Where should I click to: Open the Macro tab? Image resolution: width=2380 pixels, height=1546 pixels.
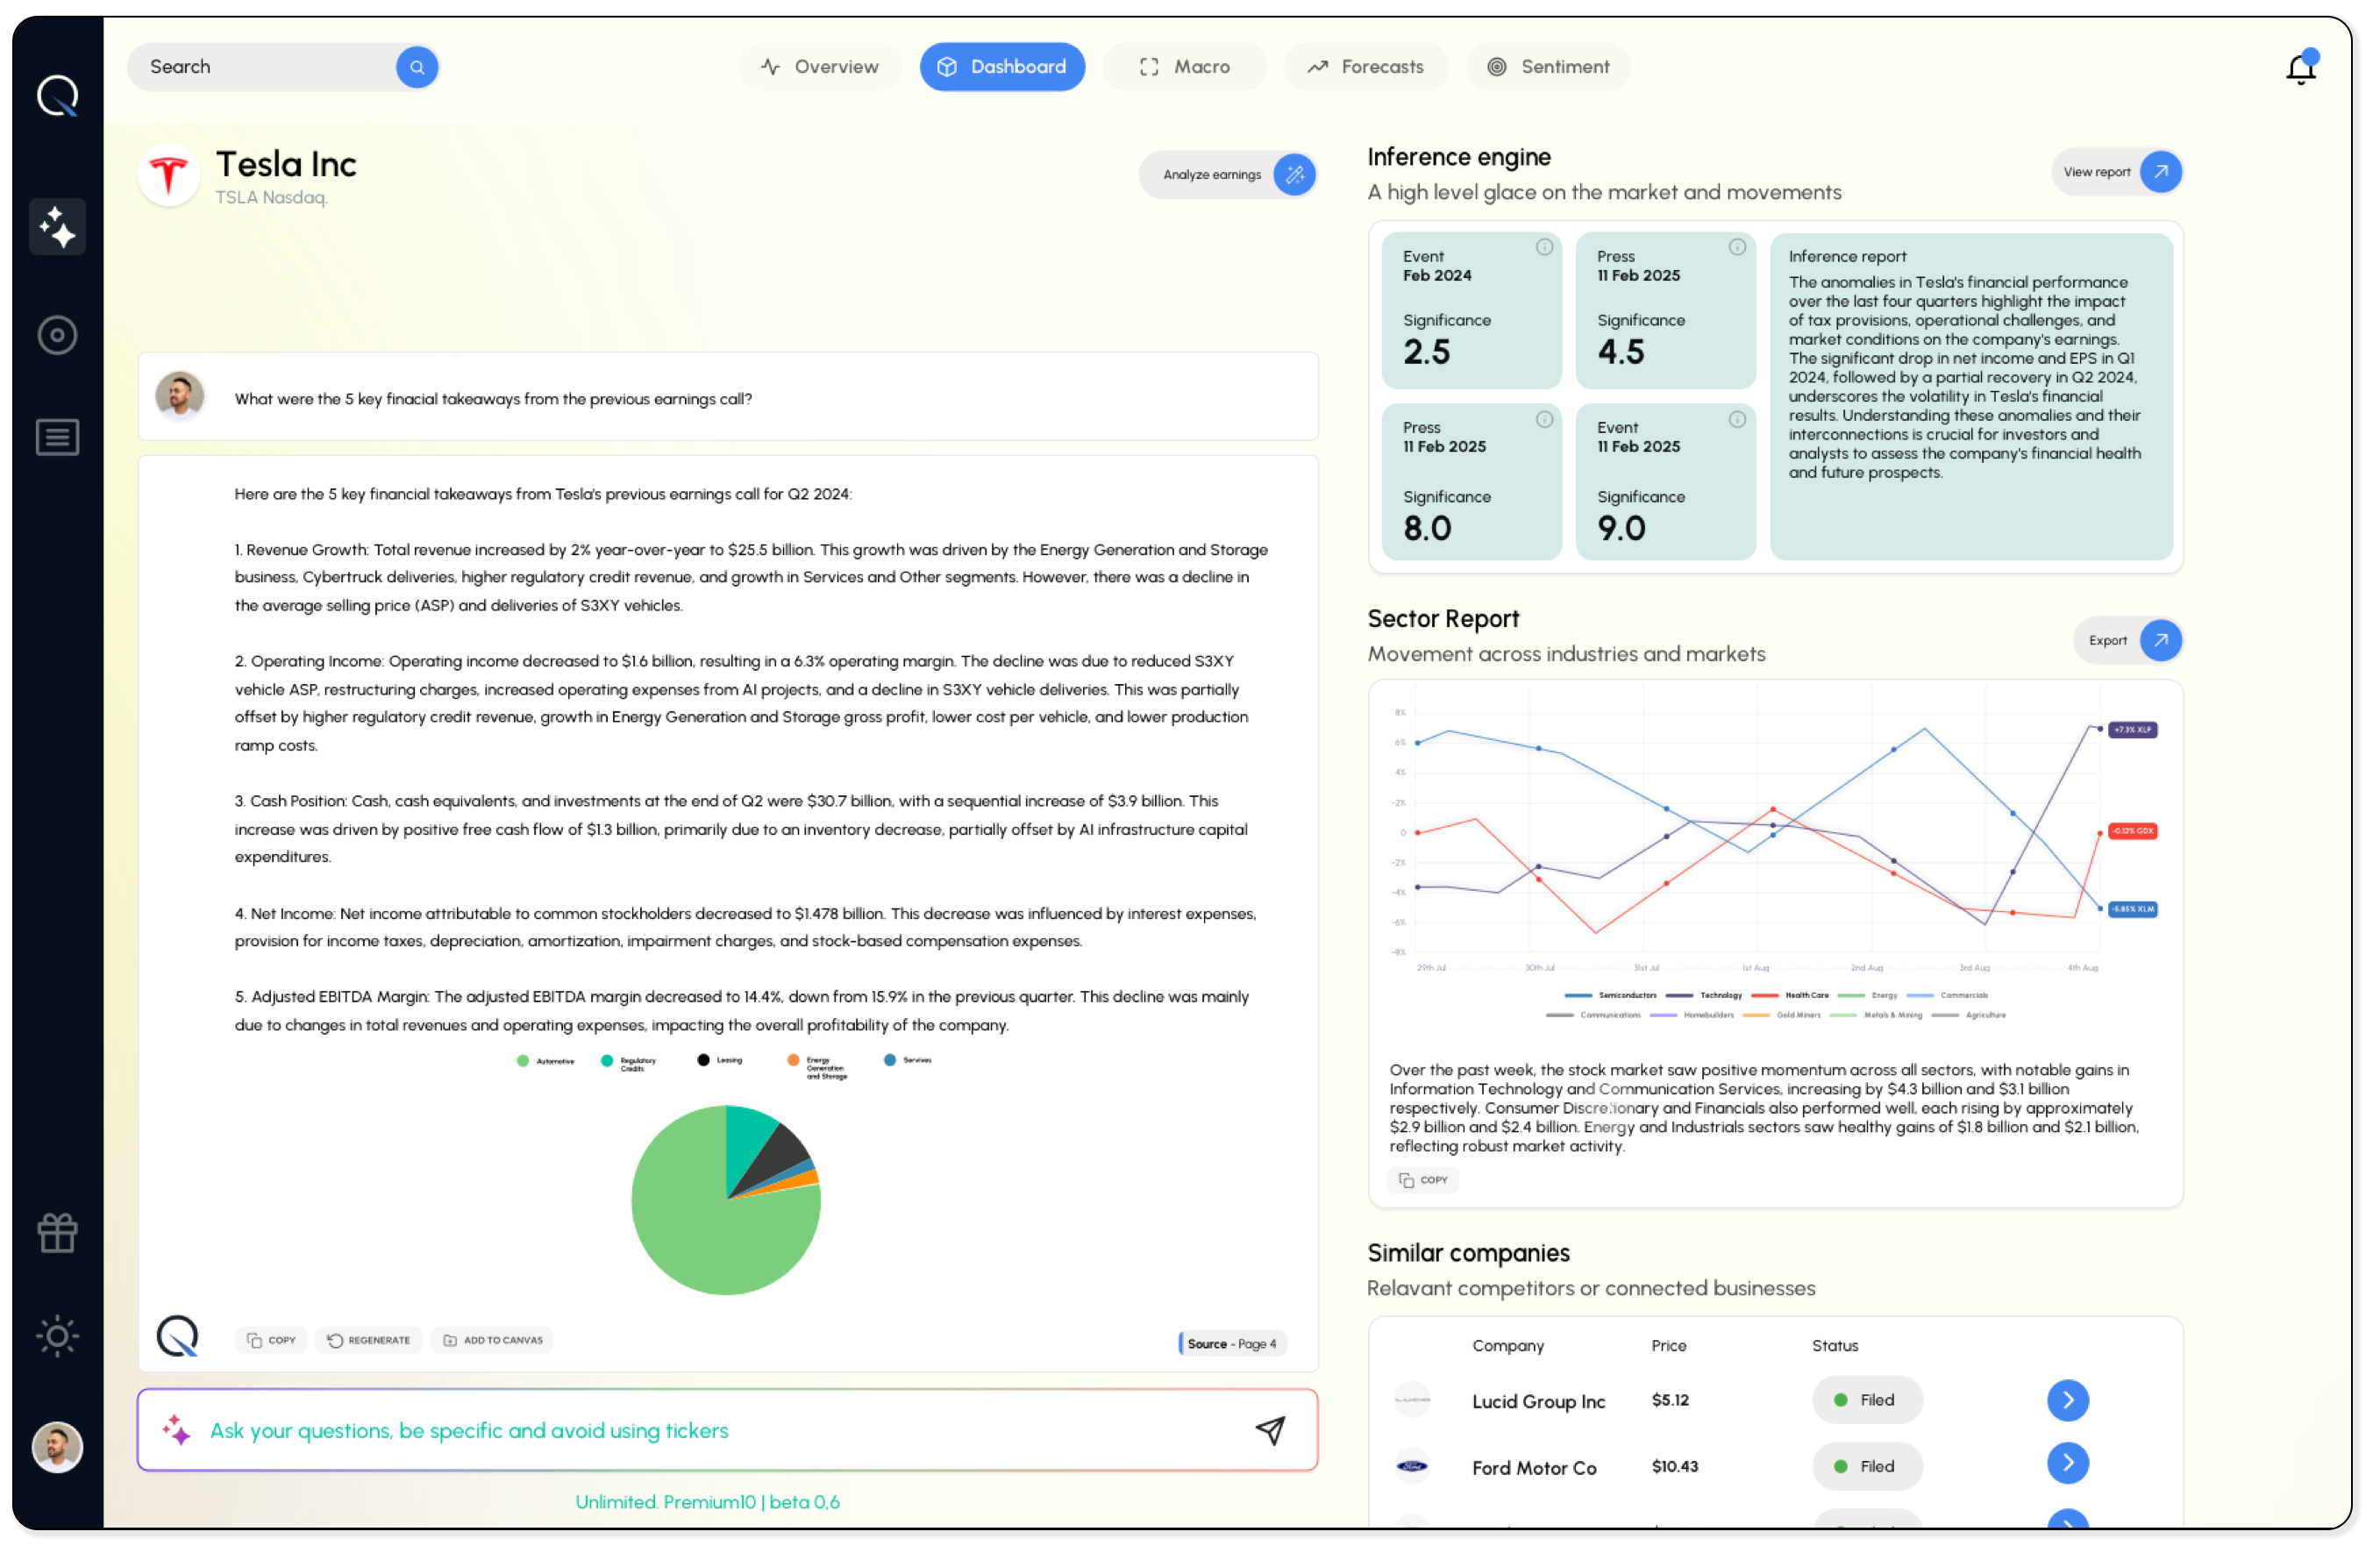1185,67
